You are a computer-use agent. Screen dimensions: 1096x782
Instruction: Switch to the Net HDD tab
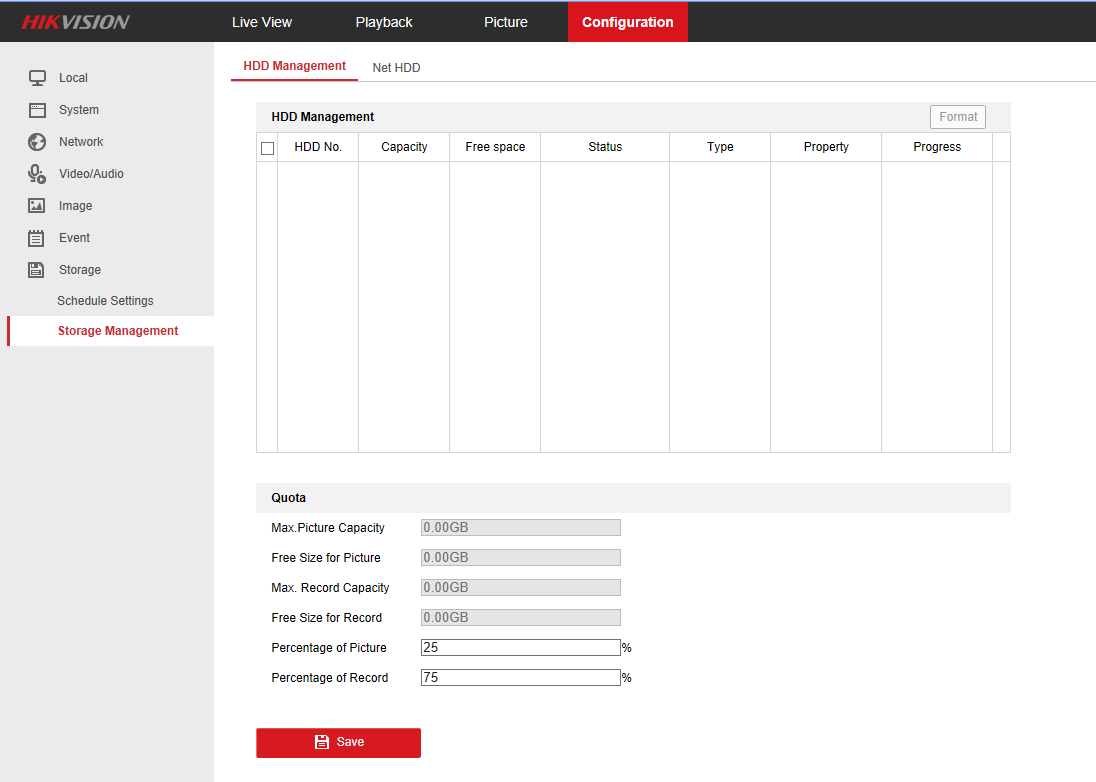coord(396,68)
